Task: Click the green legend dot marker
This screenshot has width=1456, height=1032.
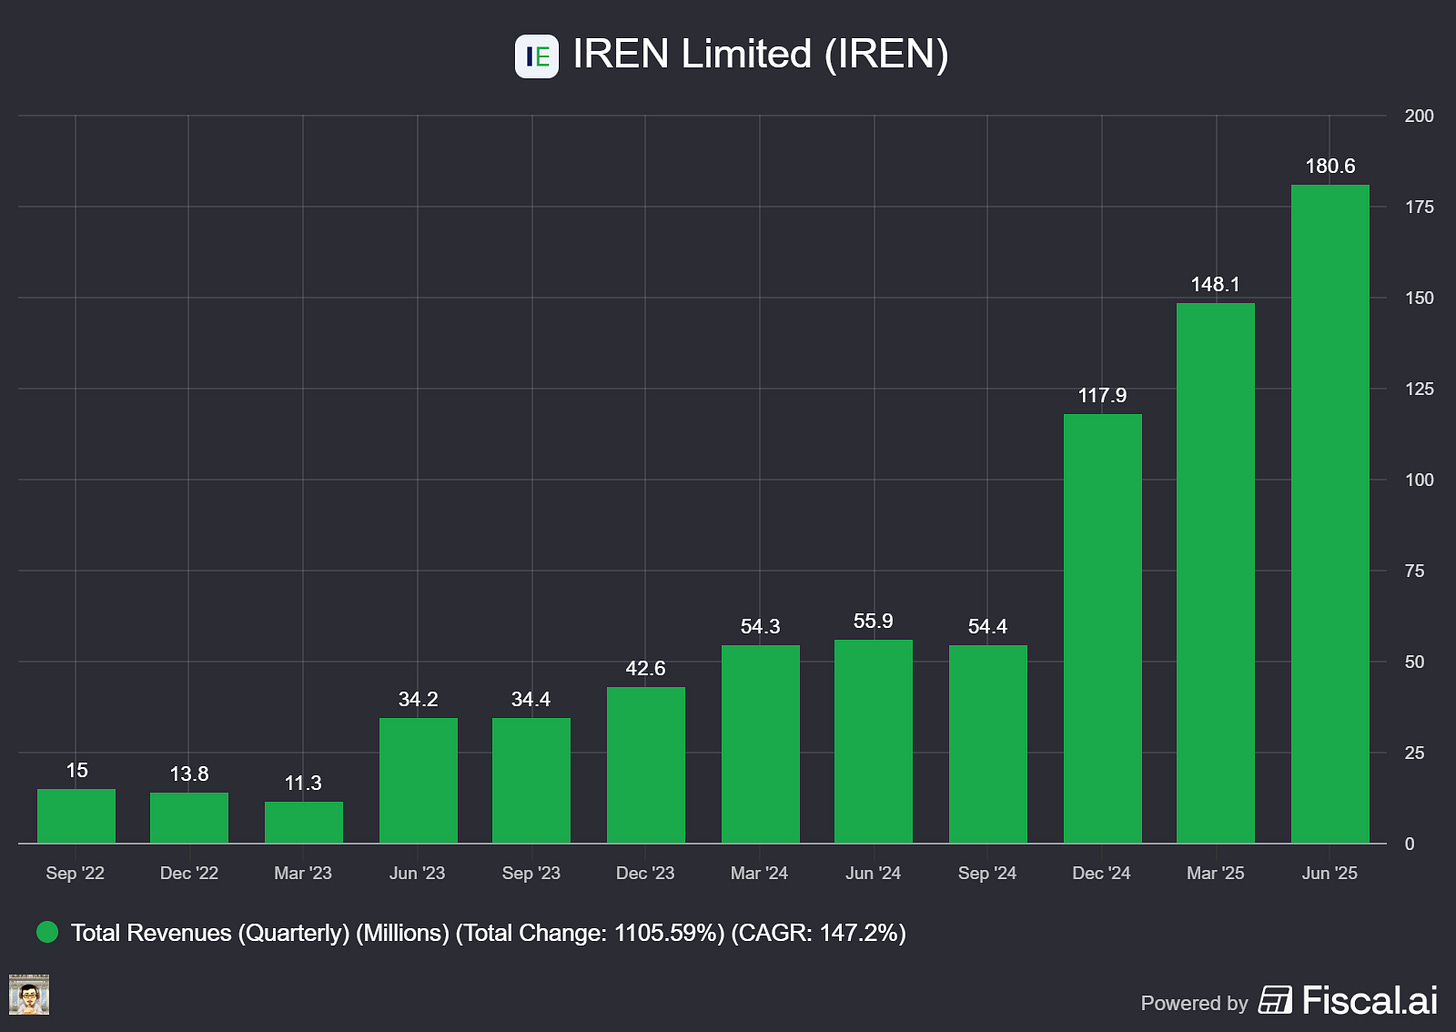Action: pos(47,932)
